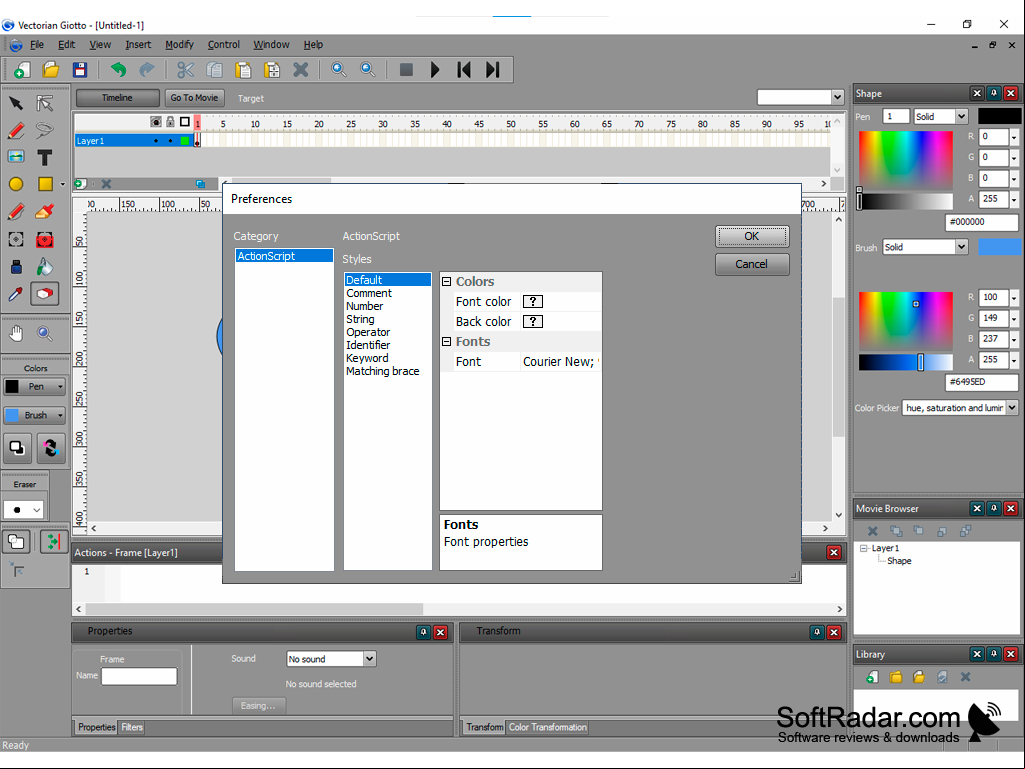Click the Go To Movie button
This screenshot has height=769, width=1025.
(194, 98)
